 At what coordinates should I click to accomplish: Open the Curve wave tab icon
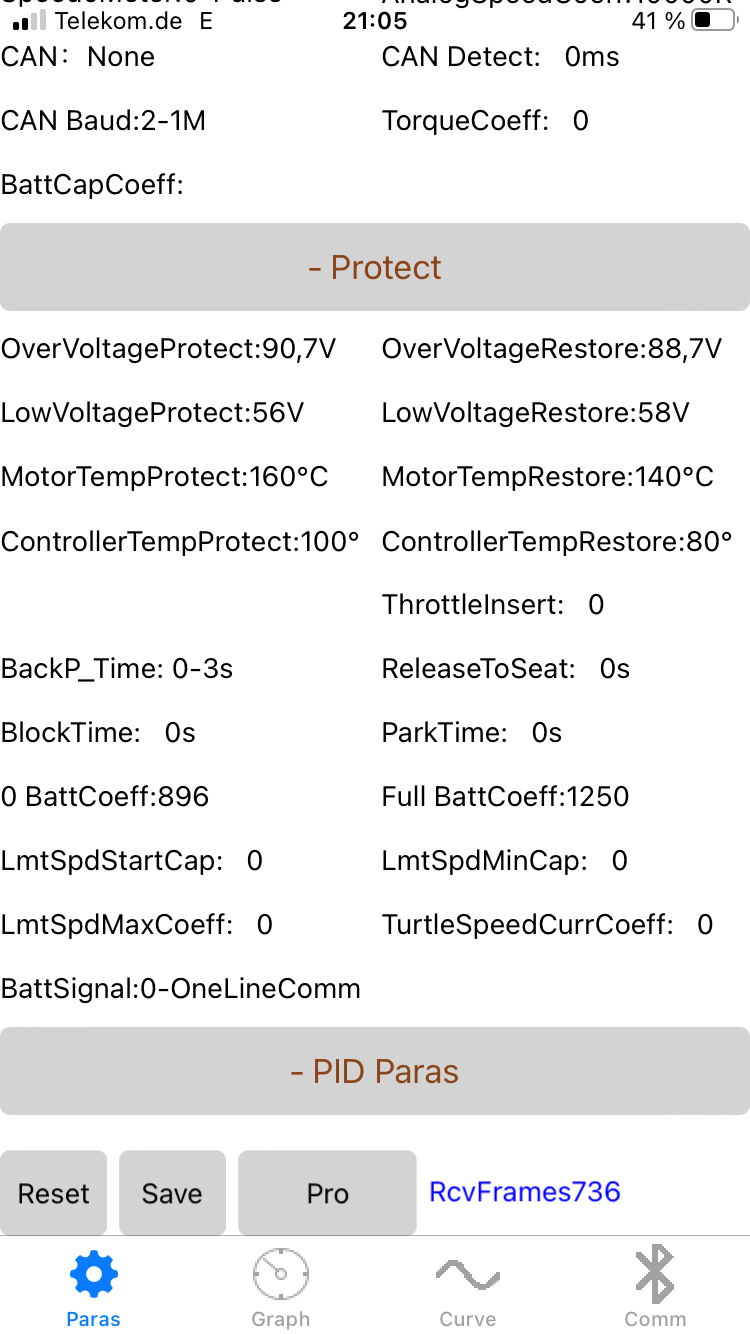(x=467, y=1274)
